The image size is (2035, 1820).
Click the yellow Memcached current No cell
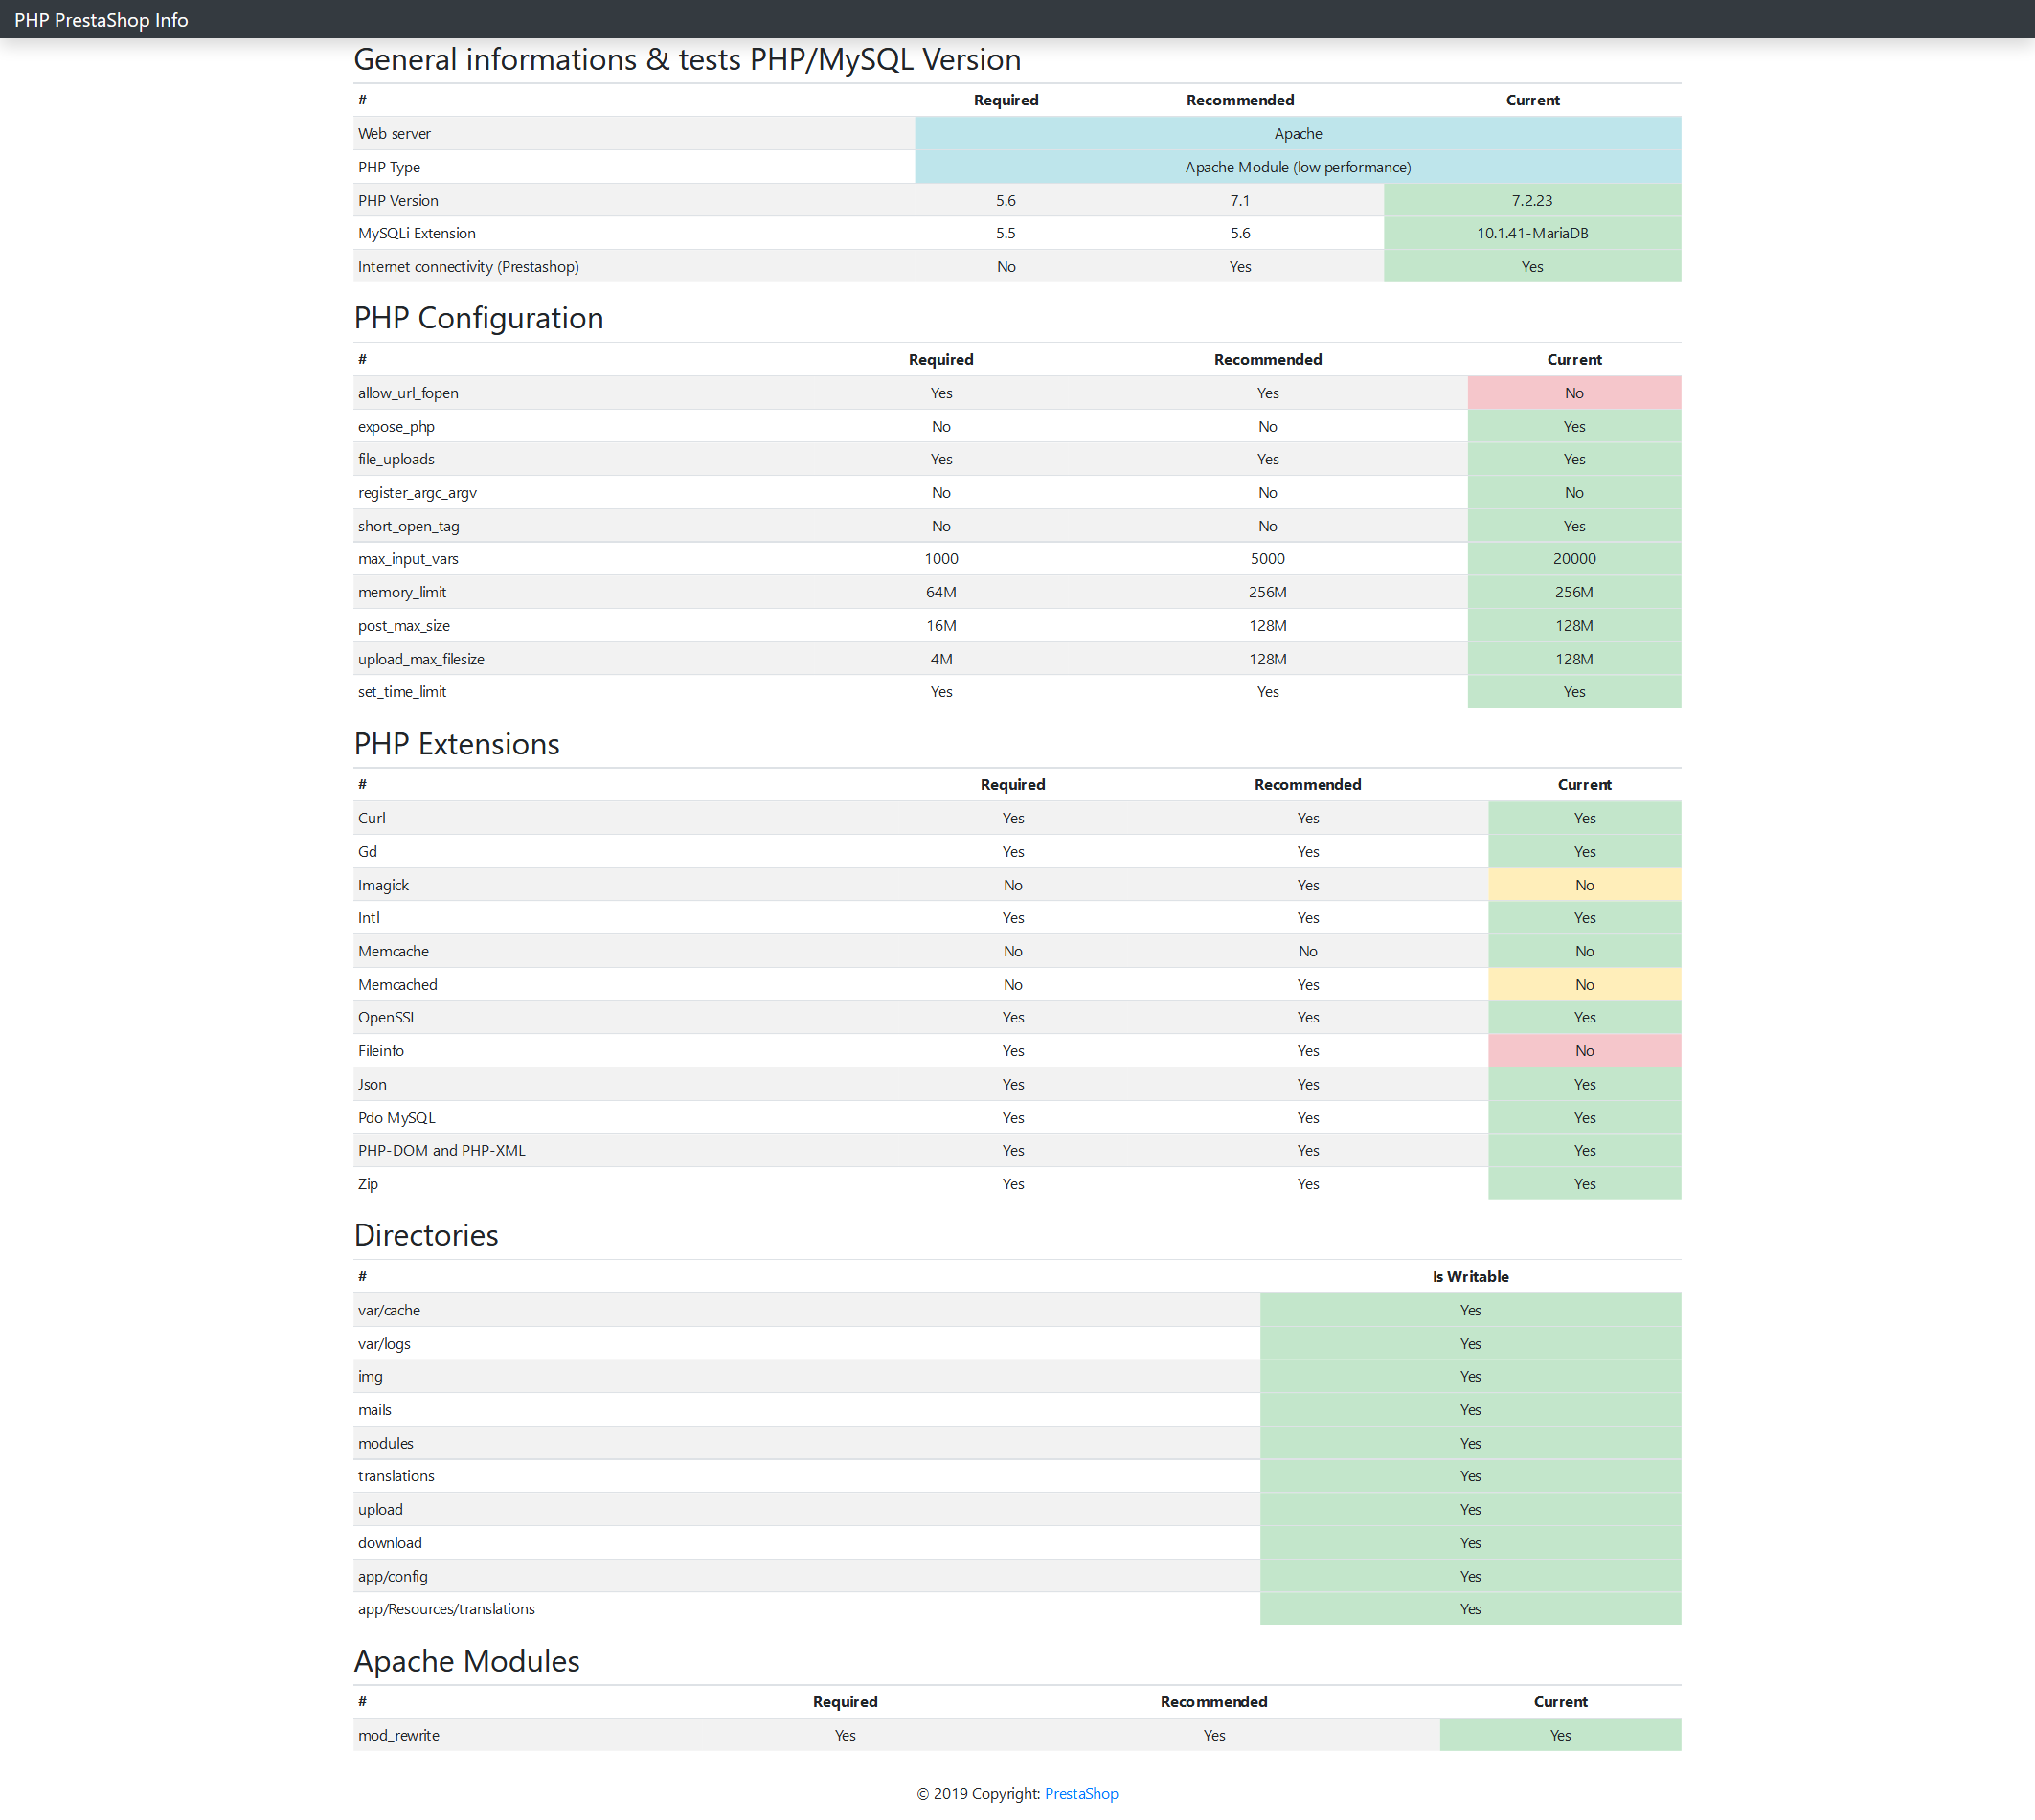(x=1584, y=984)
